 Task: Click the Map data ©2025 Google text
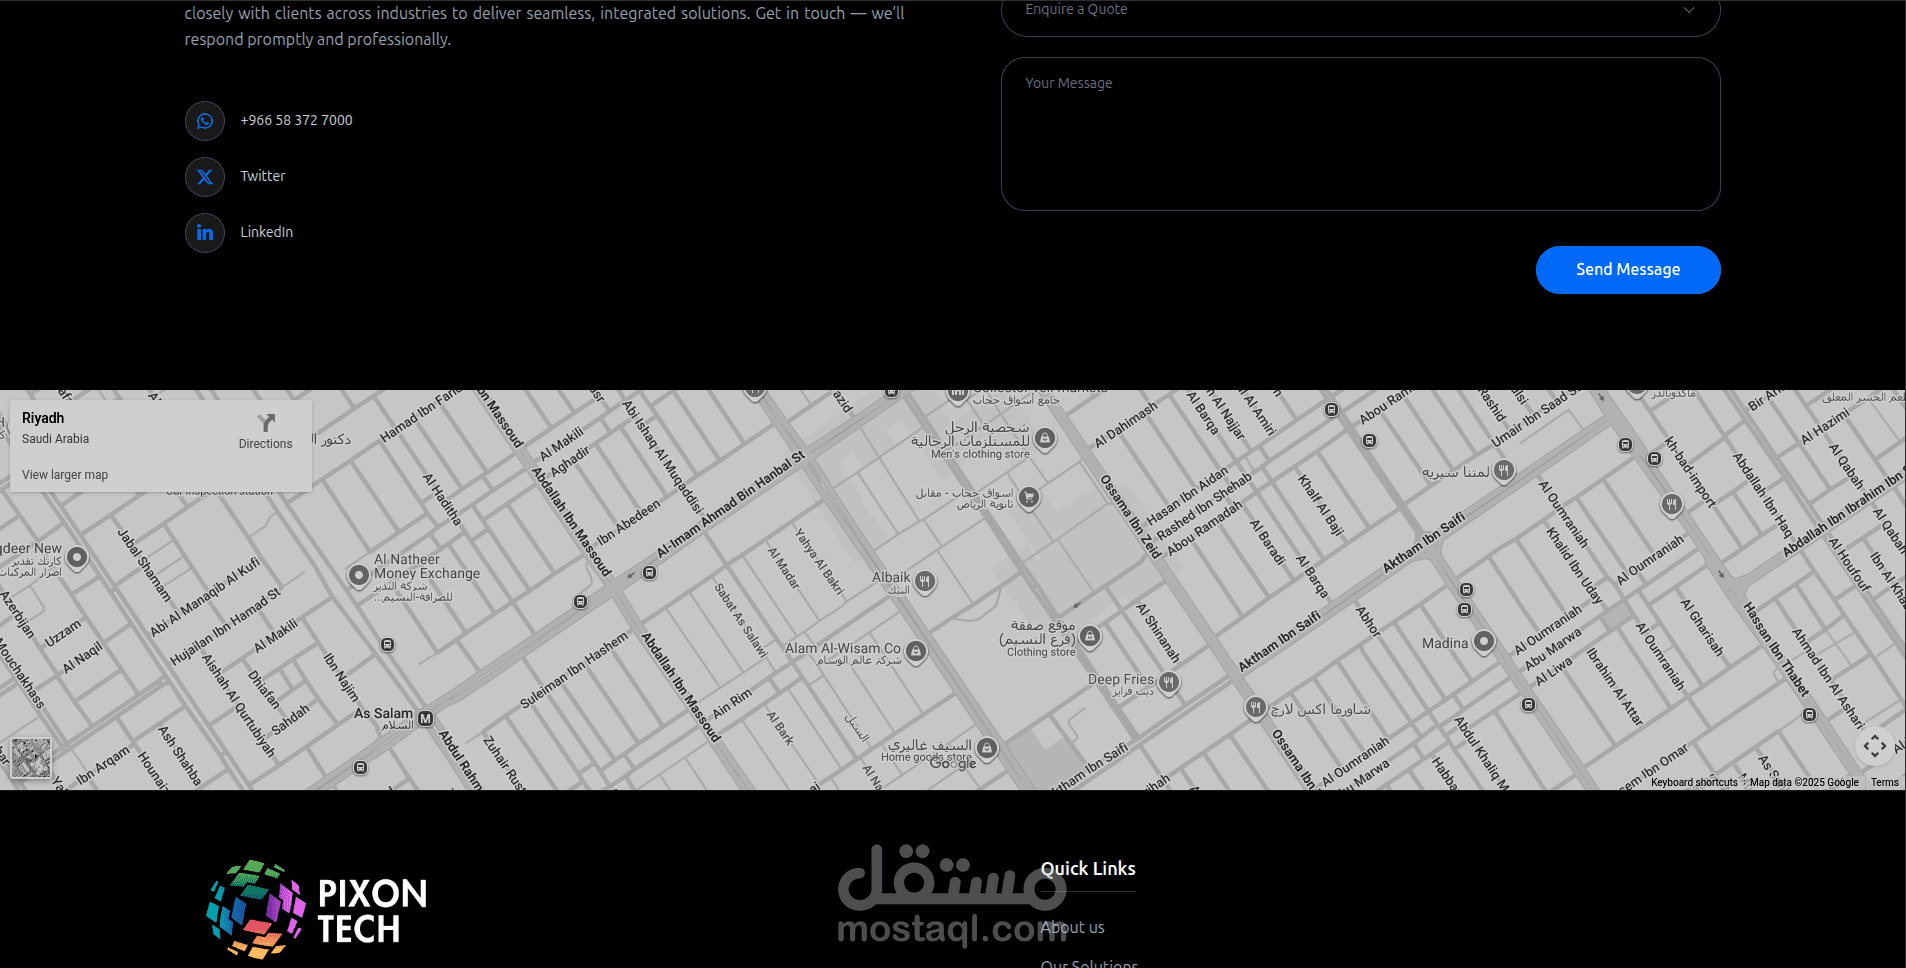(1804, 783)
